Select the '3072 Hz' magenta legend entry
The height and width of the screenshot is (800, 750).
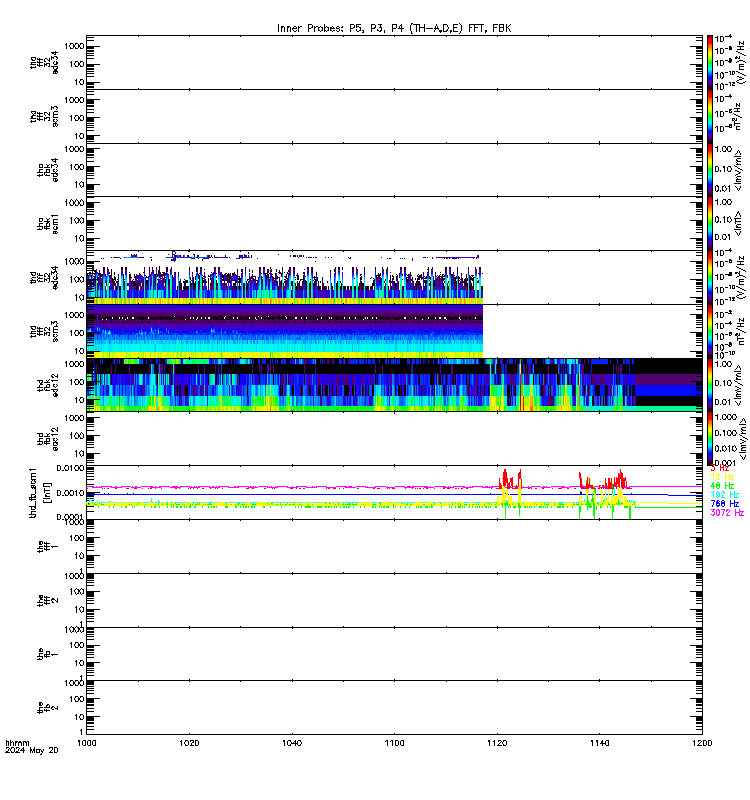[x=727, y=513]
